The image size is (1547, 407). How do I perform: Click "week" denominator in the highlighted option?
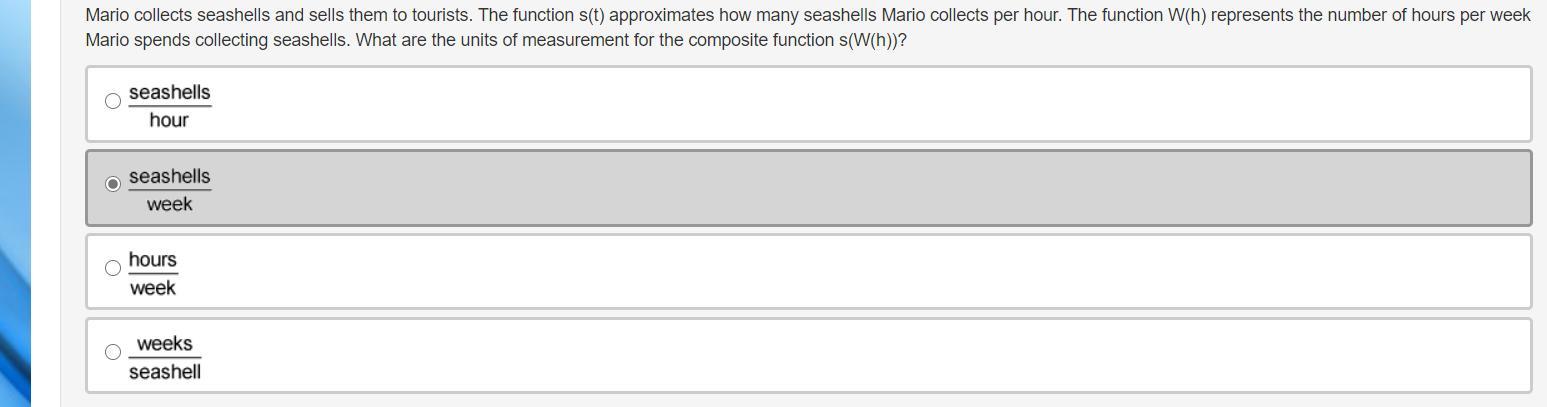click(x=169, y=204)
